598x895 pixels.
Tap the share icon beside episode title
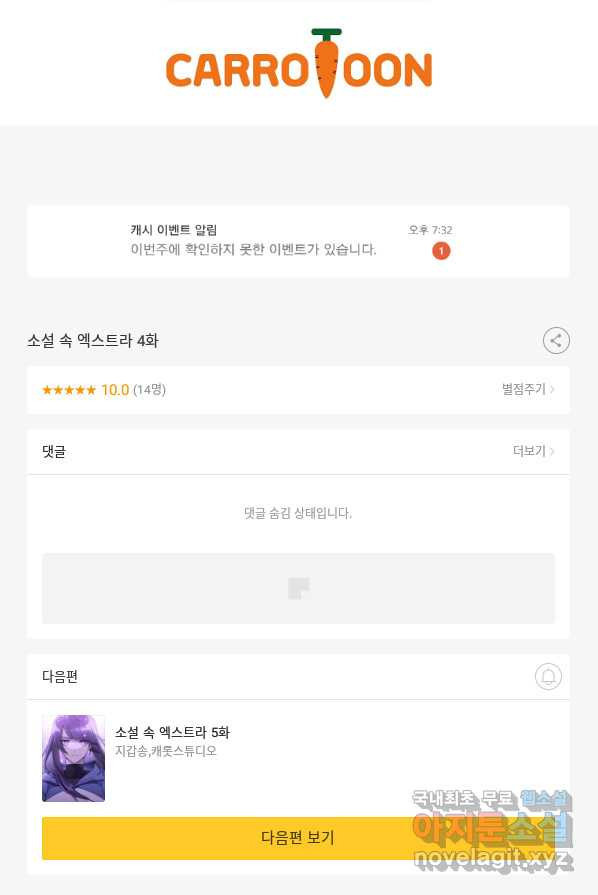tap(556, 341)
